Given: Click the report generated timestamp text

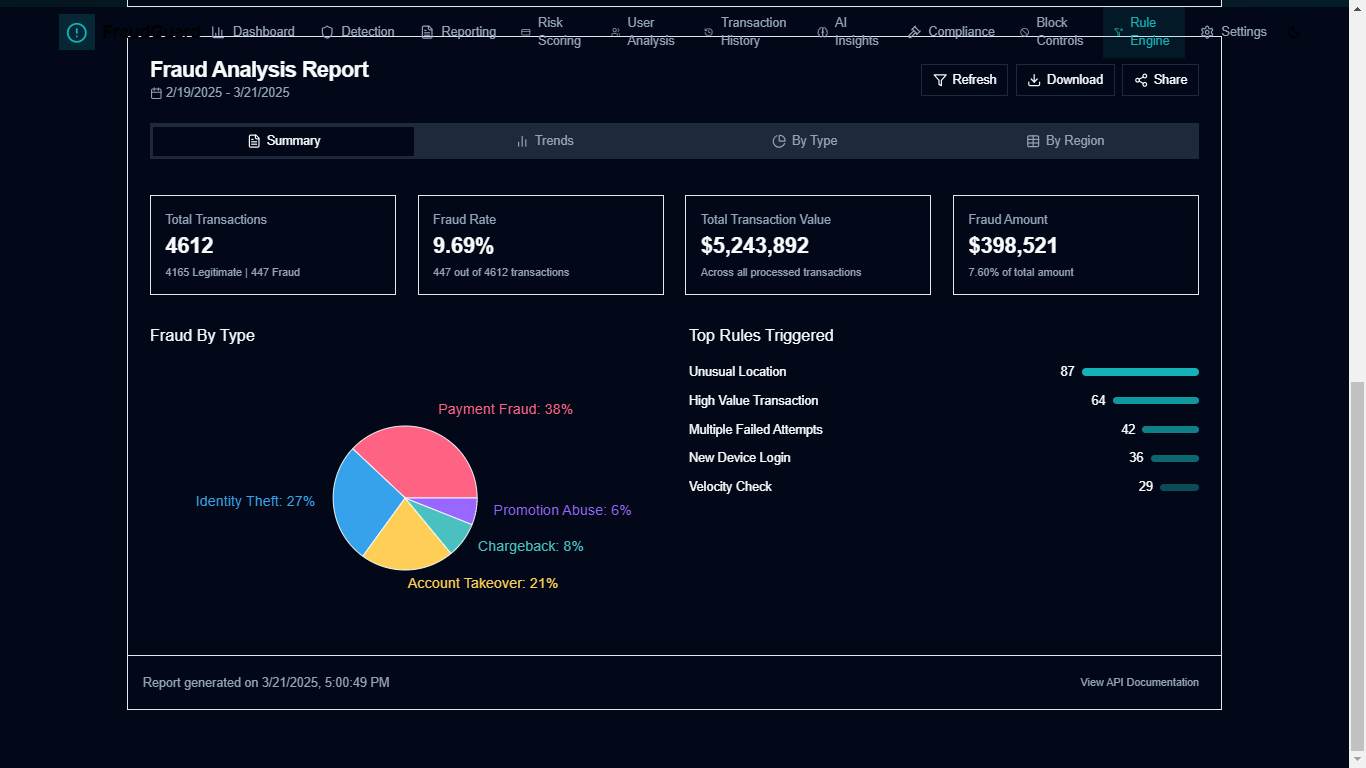Looking at the screenshot, I should click(266, 683).
